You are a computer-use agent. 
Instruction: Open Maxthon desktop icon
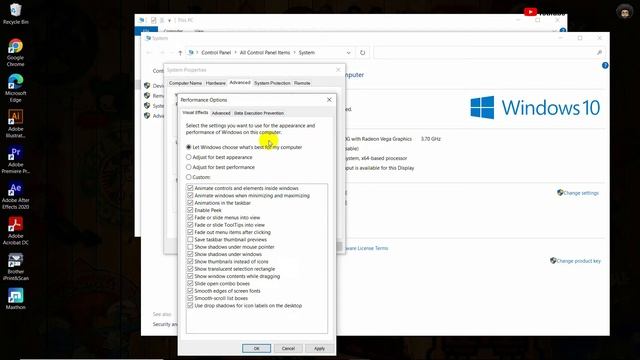pos(16,299)
